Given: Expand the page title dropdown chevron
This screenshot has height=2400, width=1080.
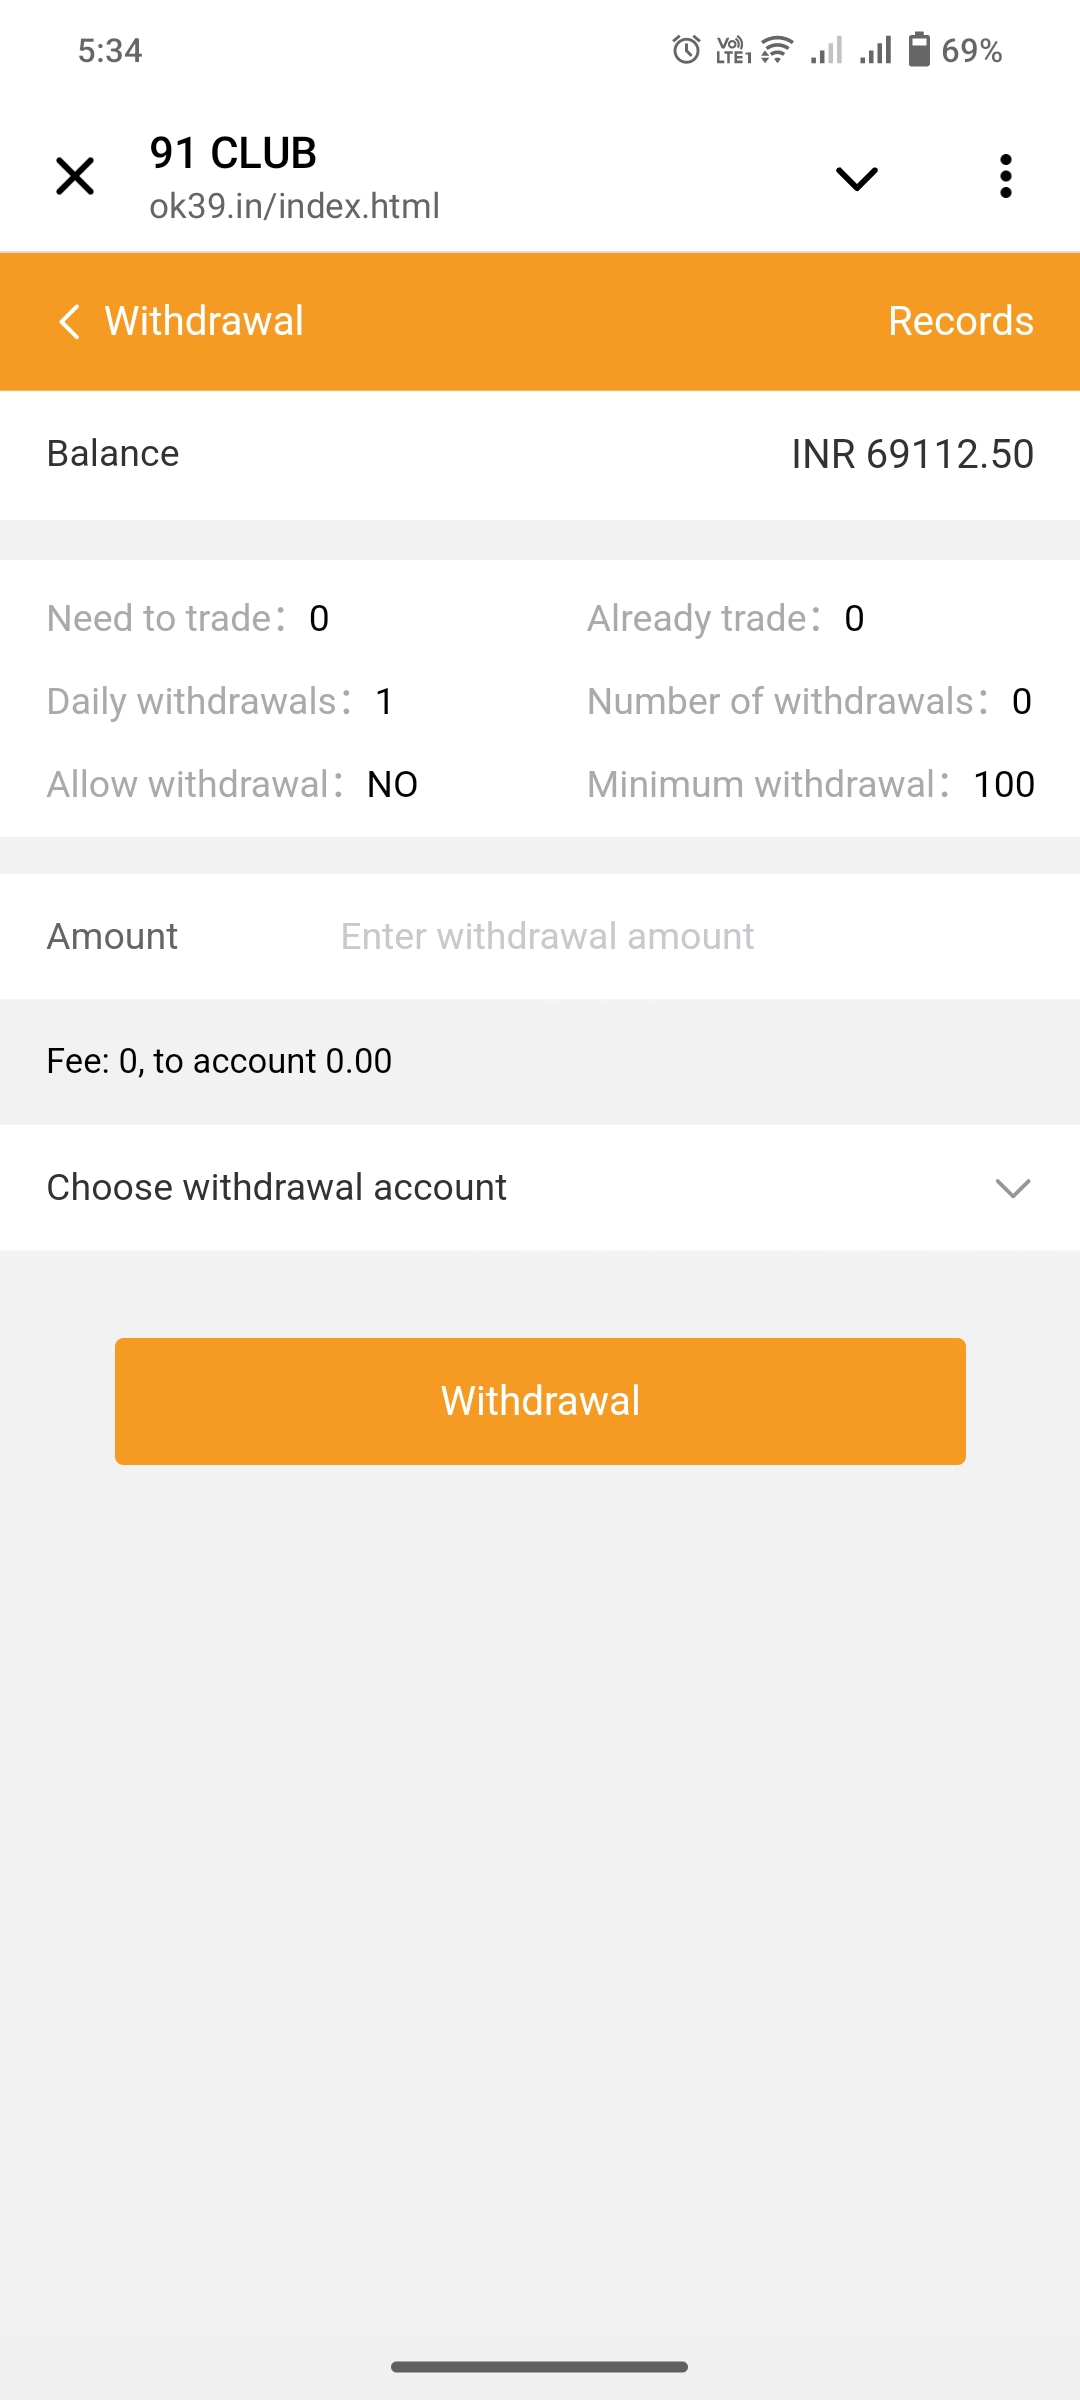Looking at the screenshot, I should (856, 178).
